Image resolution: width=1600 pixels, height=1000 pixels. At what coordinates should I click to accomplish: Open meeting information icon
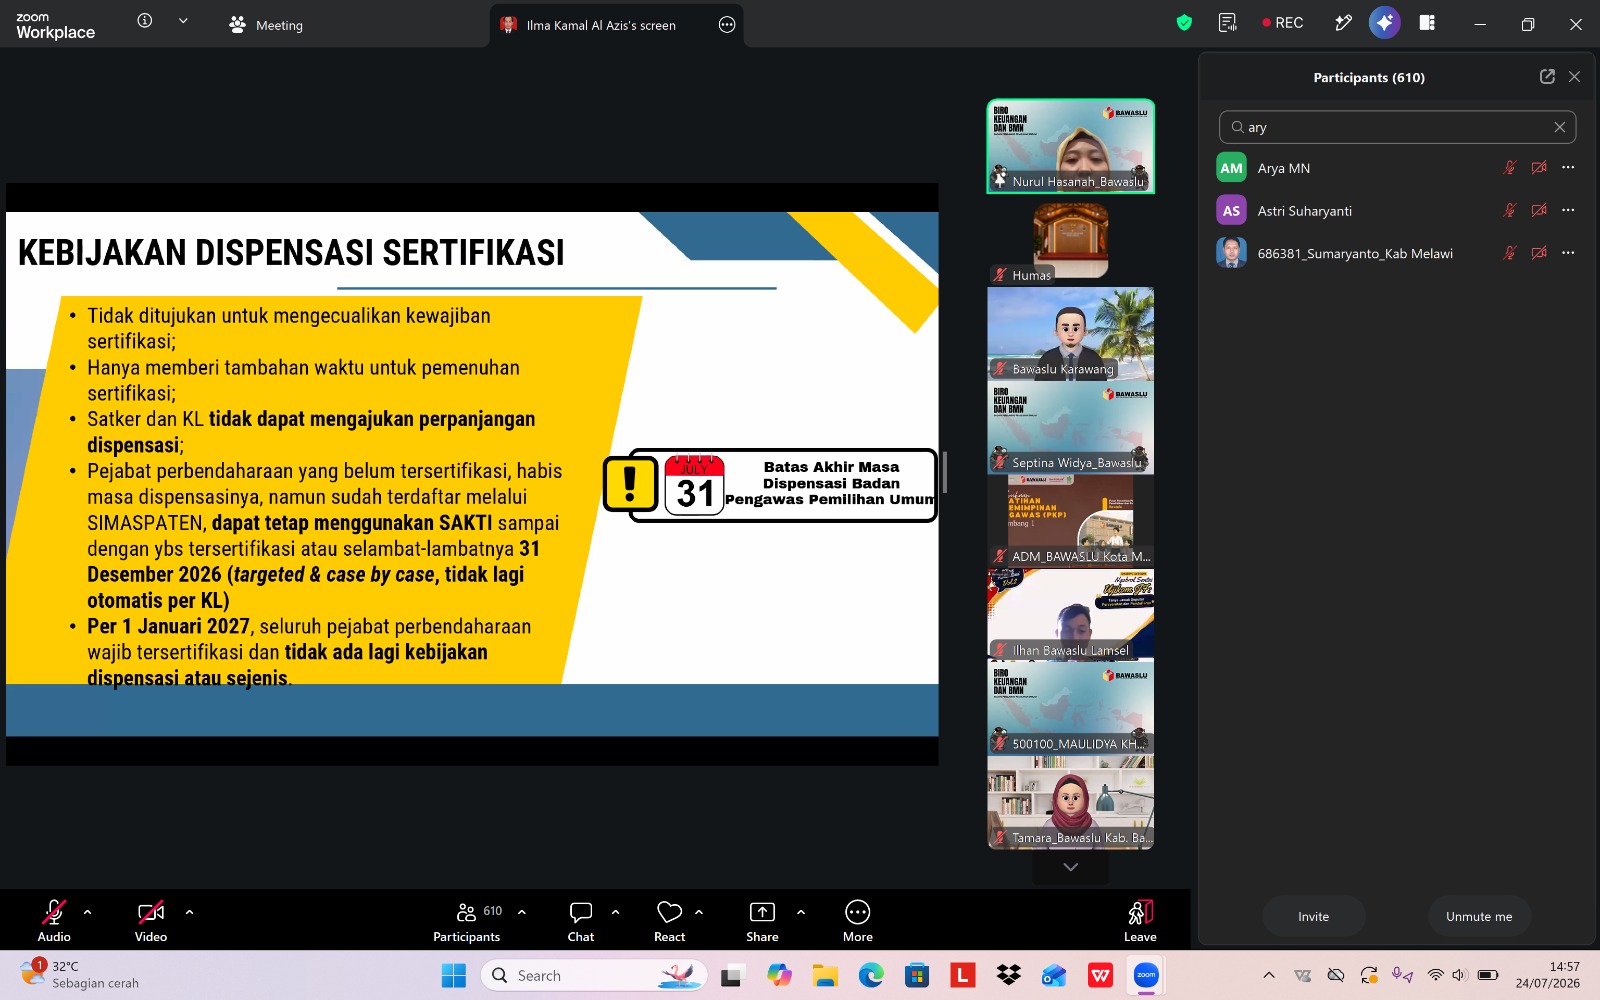coord(145,21)
